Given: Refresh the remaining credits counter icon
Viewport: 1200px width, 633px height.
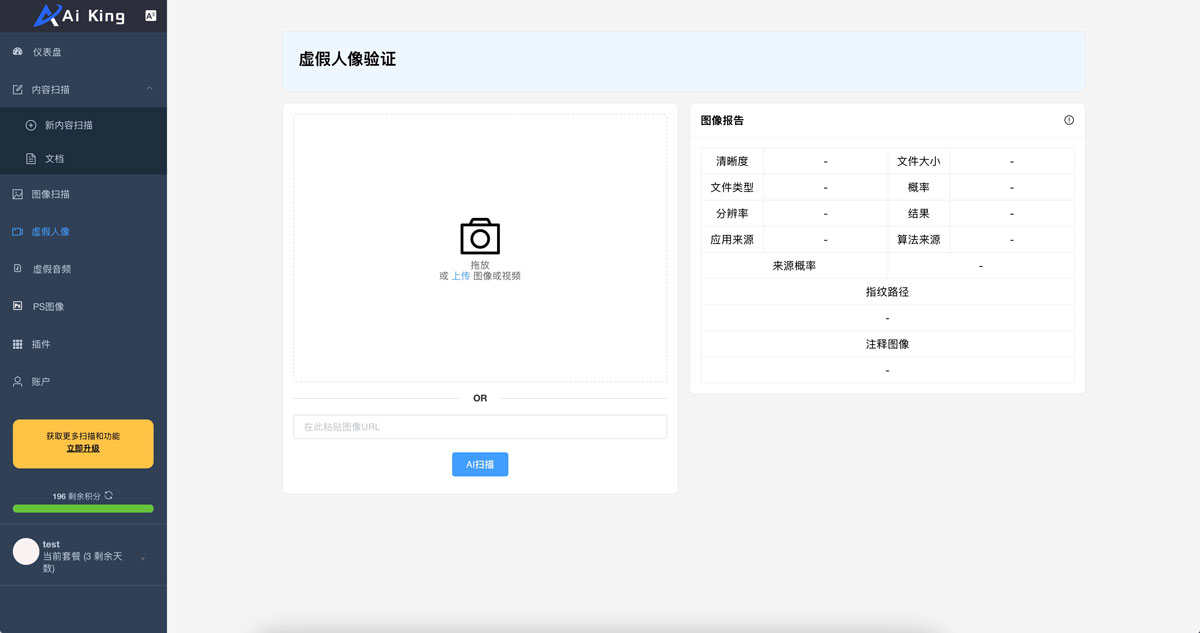Looking at the screenshot, I should pos(109,495).
